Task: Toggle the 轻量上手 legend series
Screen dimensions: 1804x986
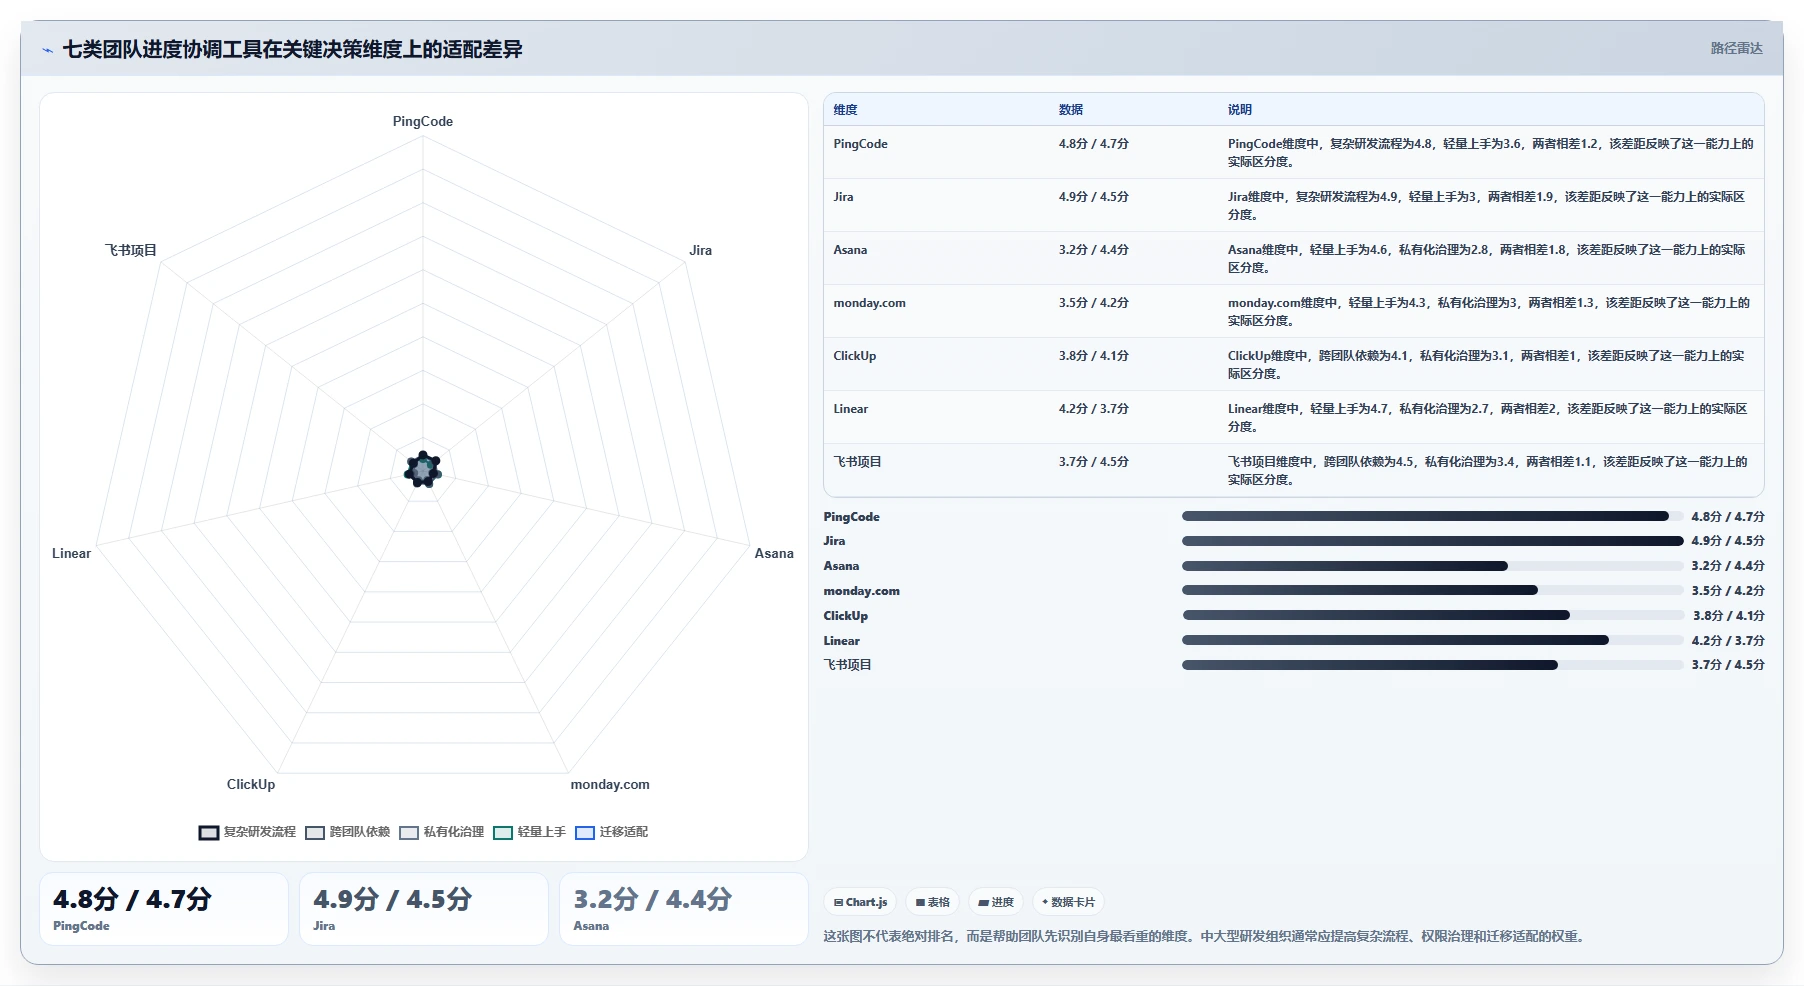Action: [529, 832]
